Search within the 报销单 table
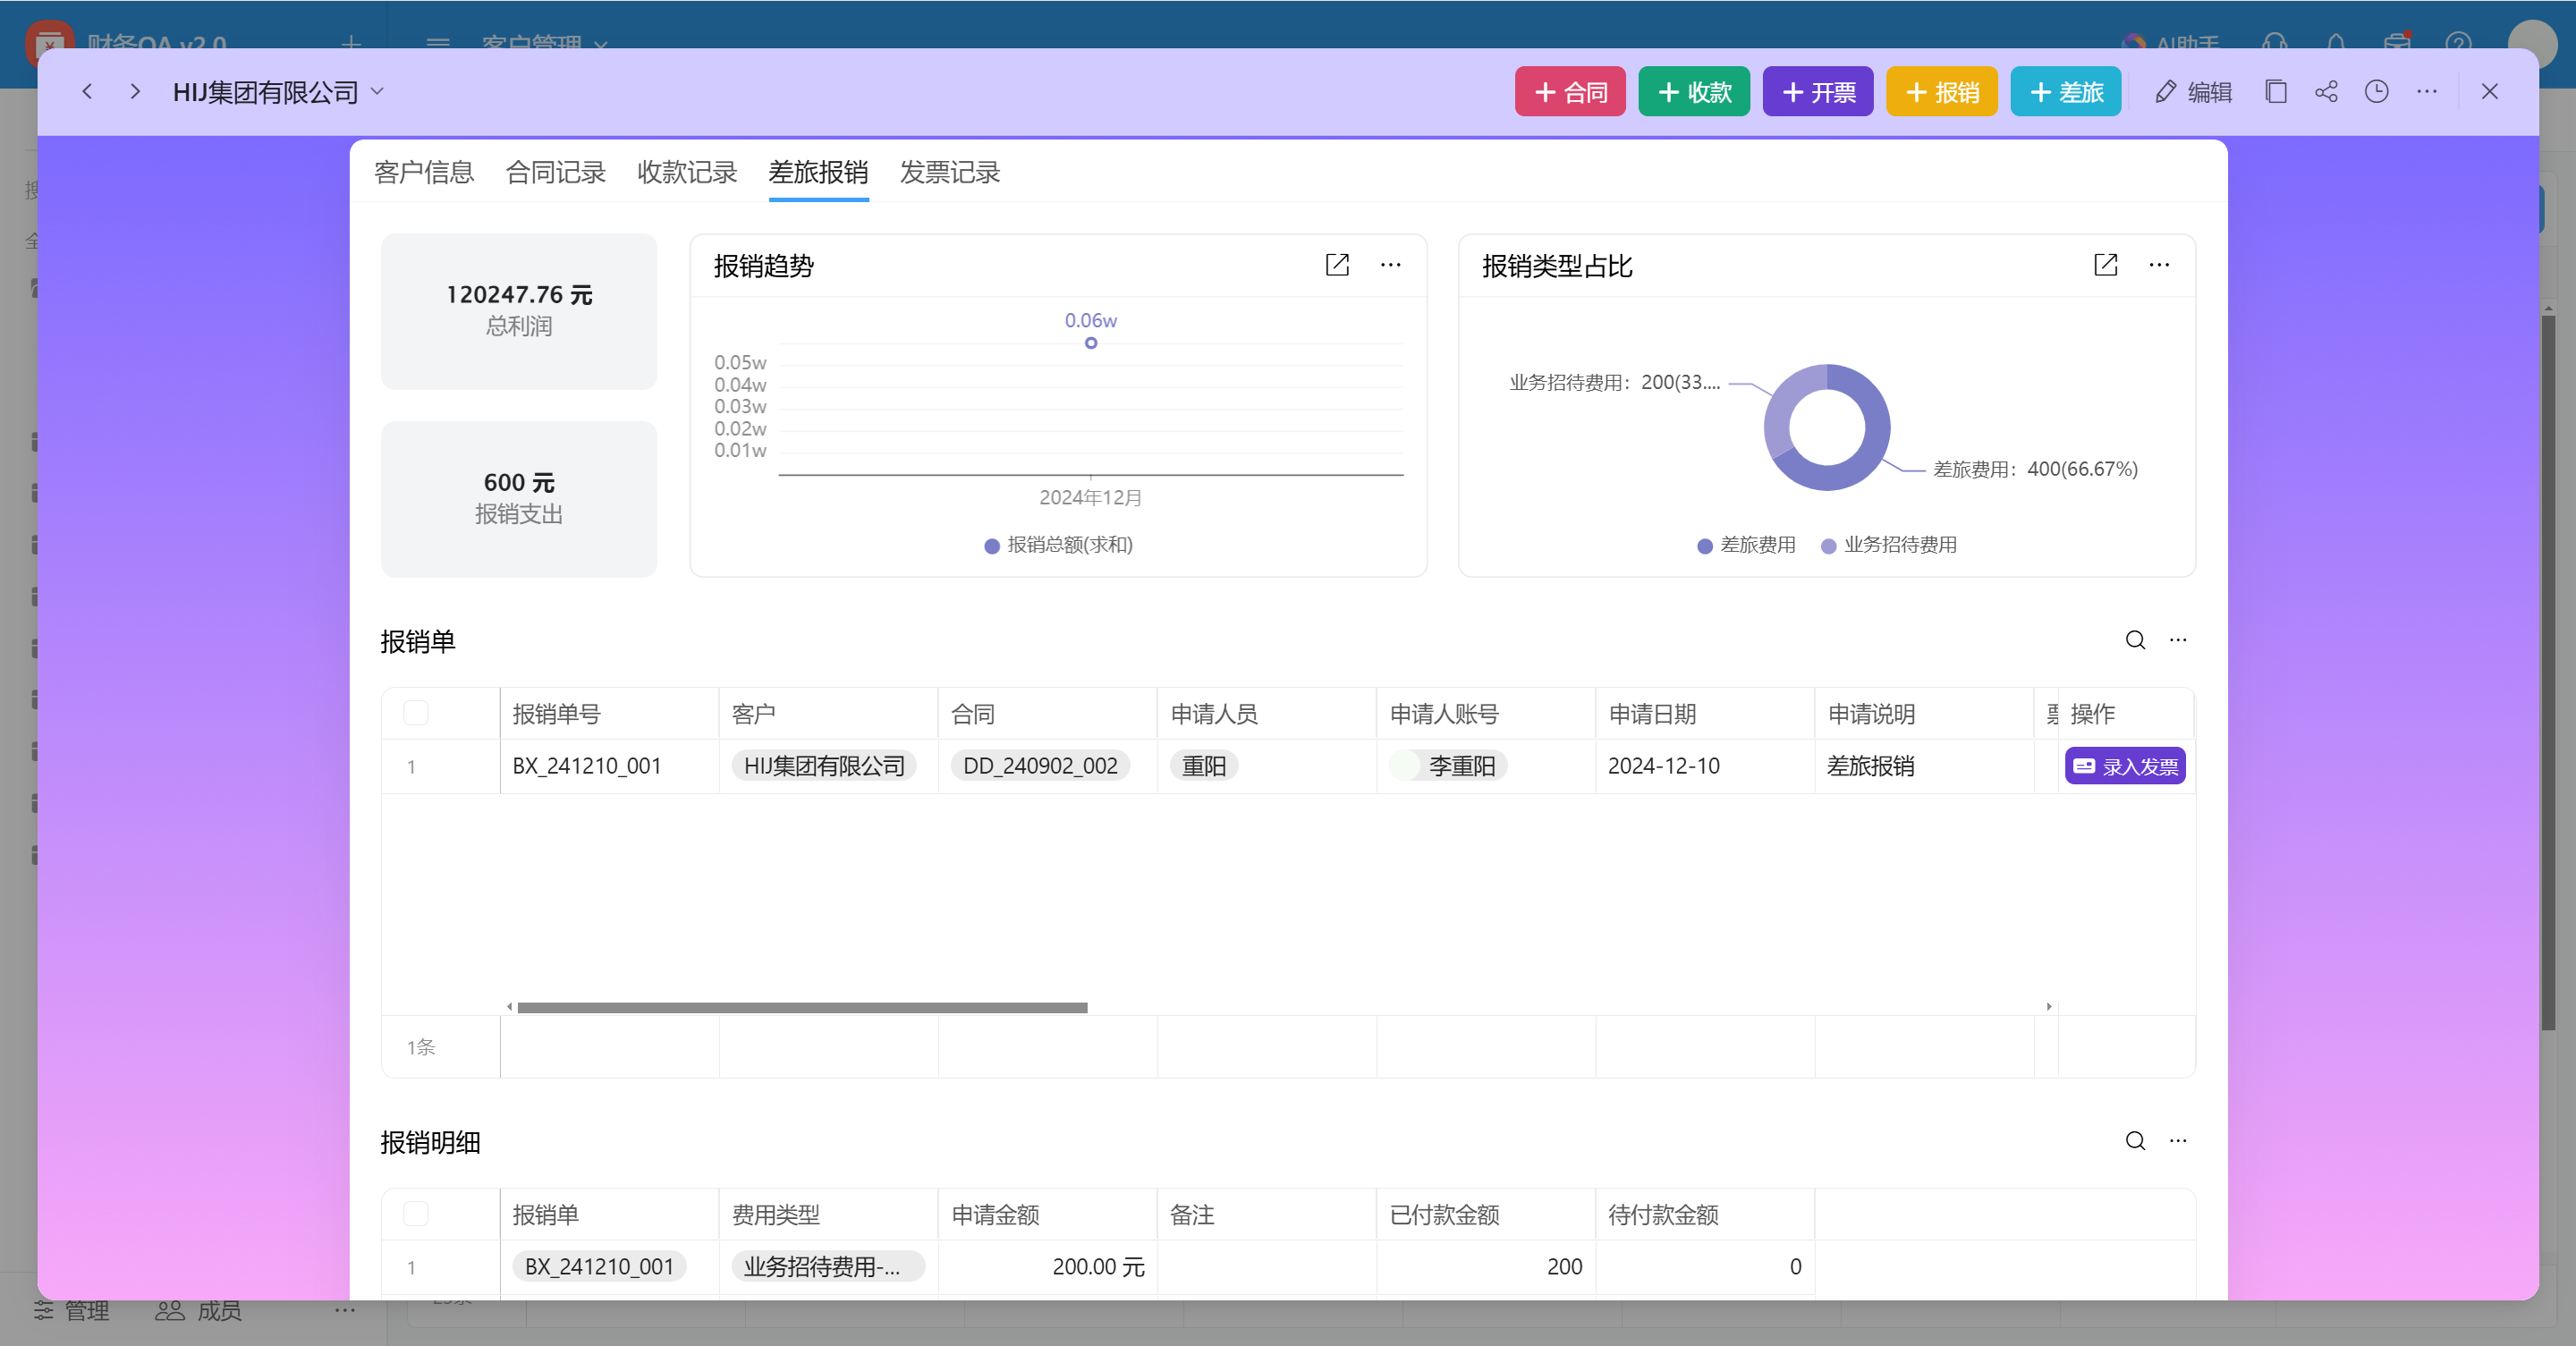The width and height of the screenshot is (2576, 1346). (x=2135, y=640)
